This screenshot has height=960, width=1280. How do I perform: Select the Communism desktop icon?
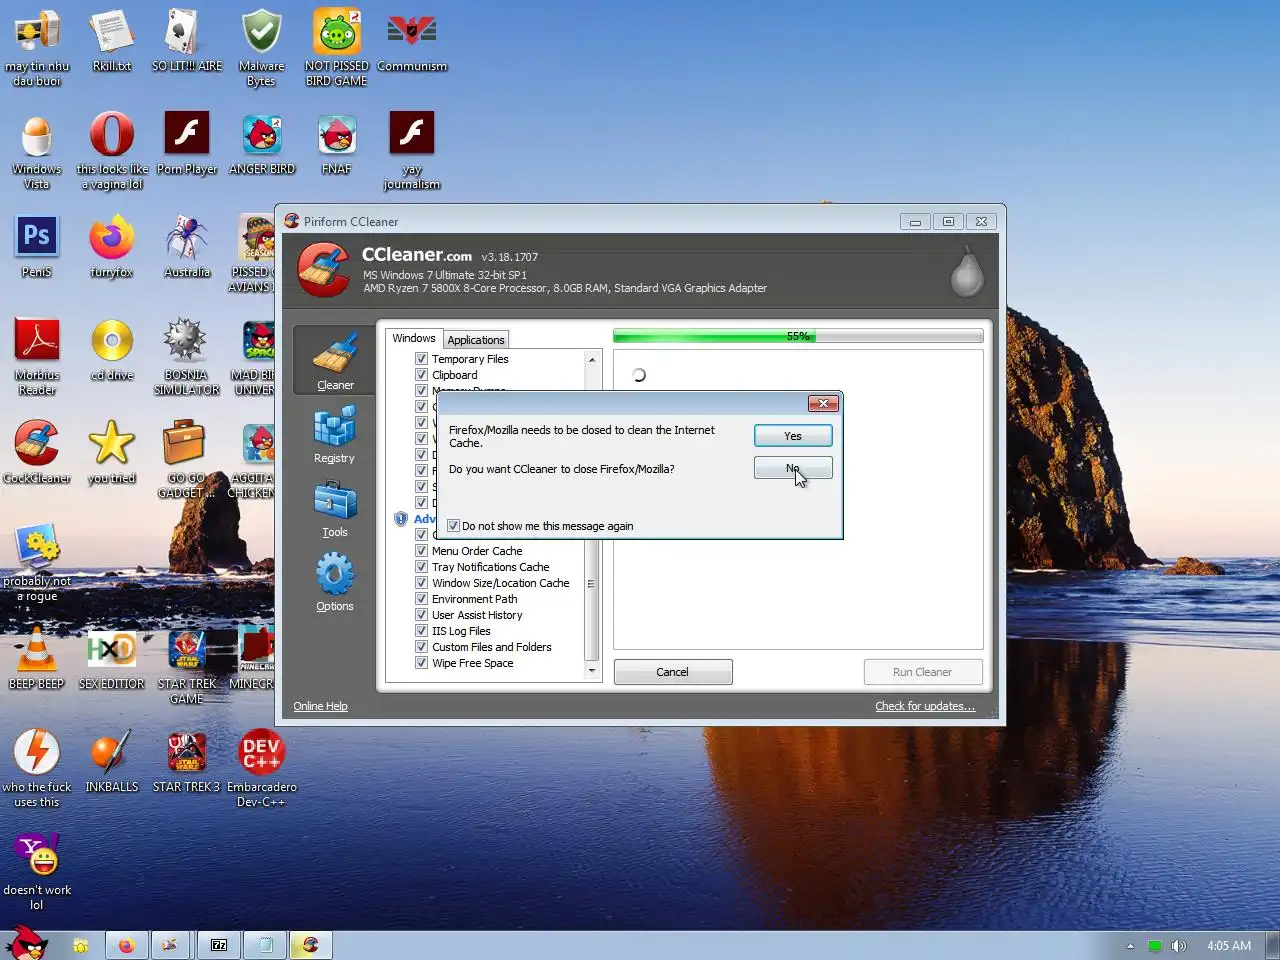click(412, 40)
